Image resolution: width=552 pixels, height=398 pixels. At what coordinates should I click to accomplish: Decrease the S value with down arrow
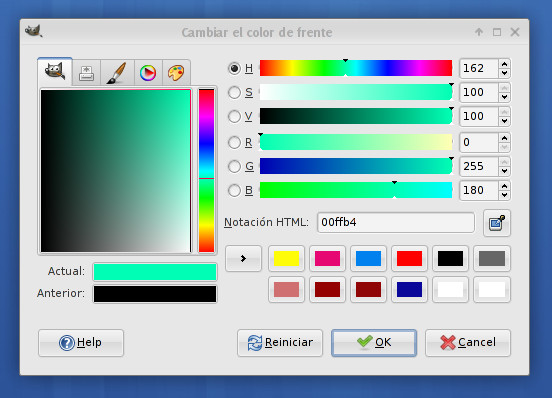[504, 97]
